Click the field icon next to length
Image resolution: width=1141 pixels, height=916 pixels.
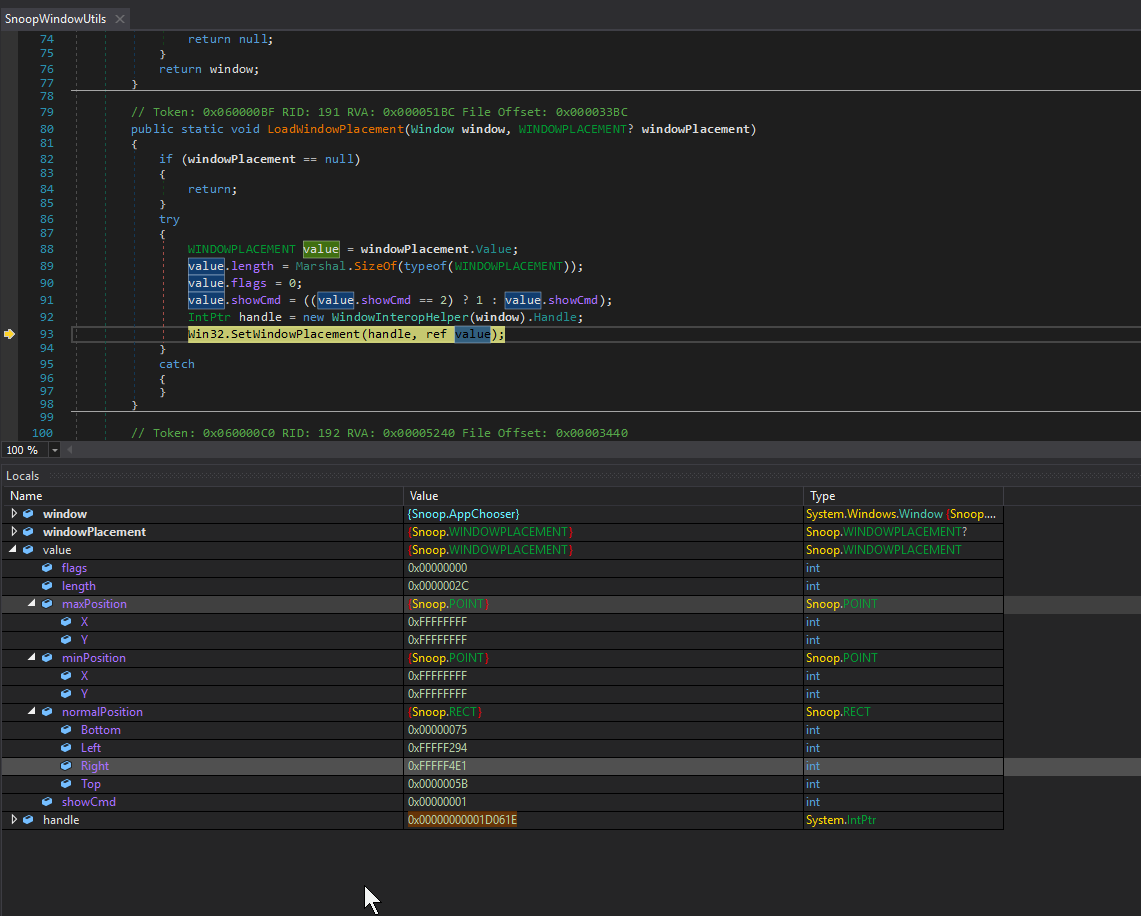pos(47,585)
